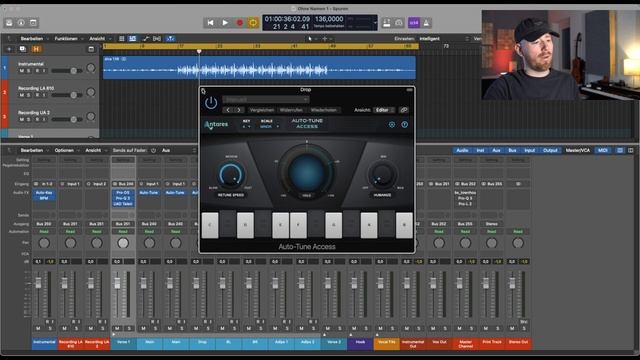Select the blue Instrumental audio region

[x=259, y=68]
